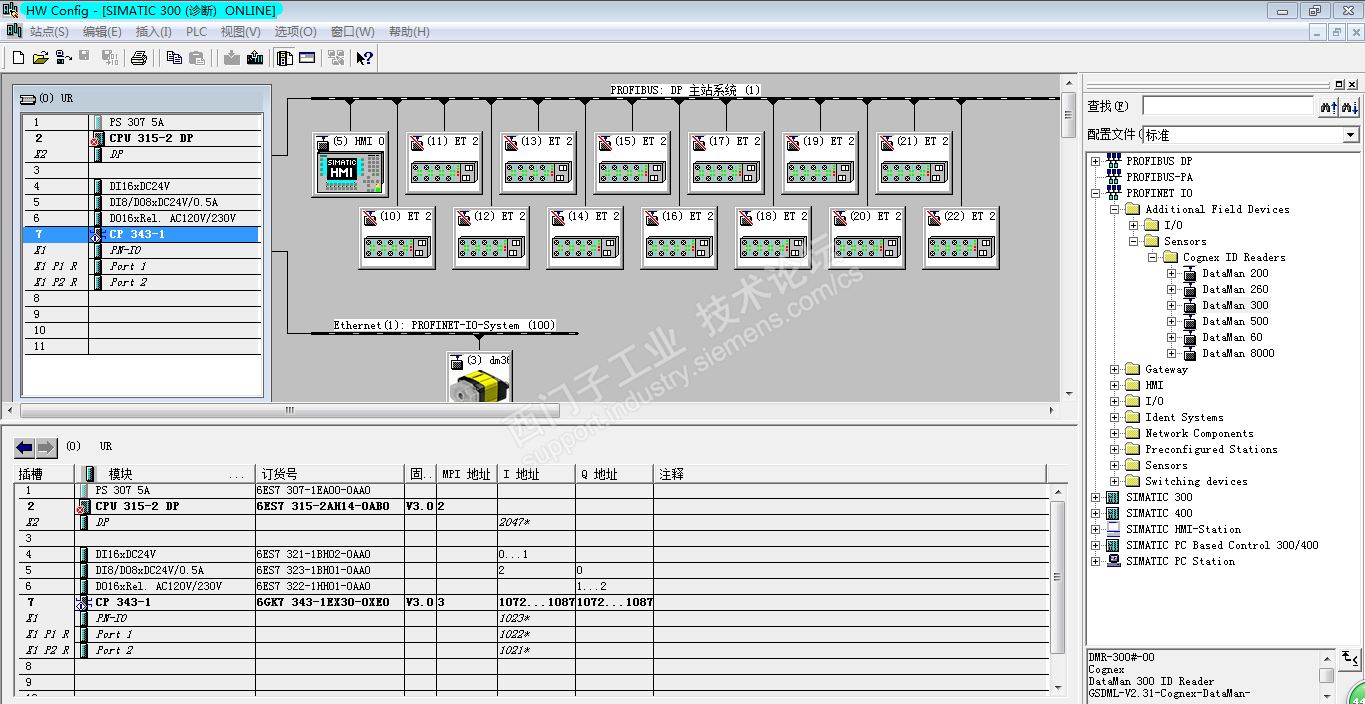The image size is (1365, 704).
Task: Select the ET 200 station (20) icon
Action: click(867, 238)
